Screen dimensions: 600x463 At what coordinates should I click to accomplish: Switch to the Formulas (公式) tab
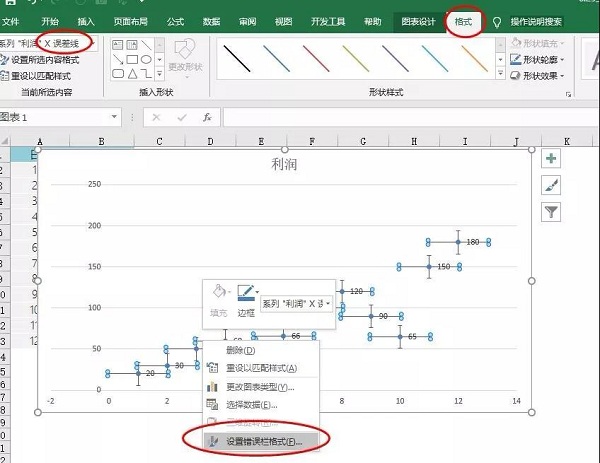[x=175, y=22]
